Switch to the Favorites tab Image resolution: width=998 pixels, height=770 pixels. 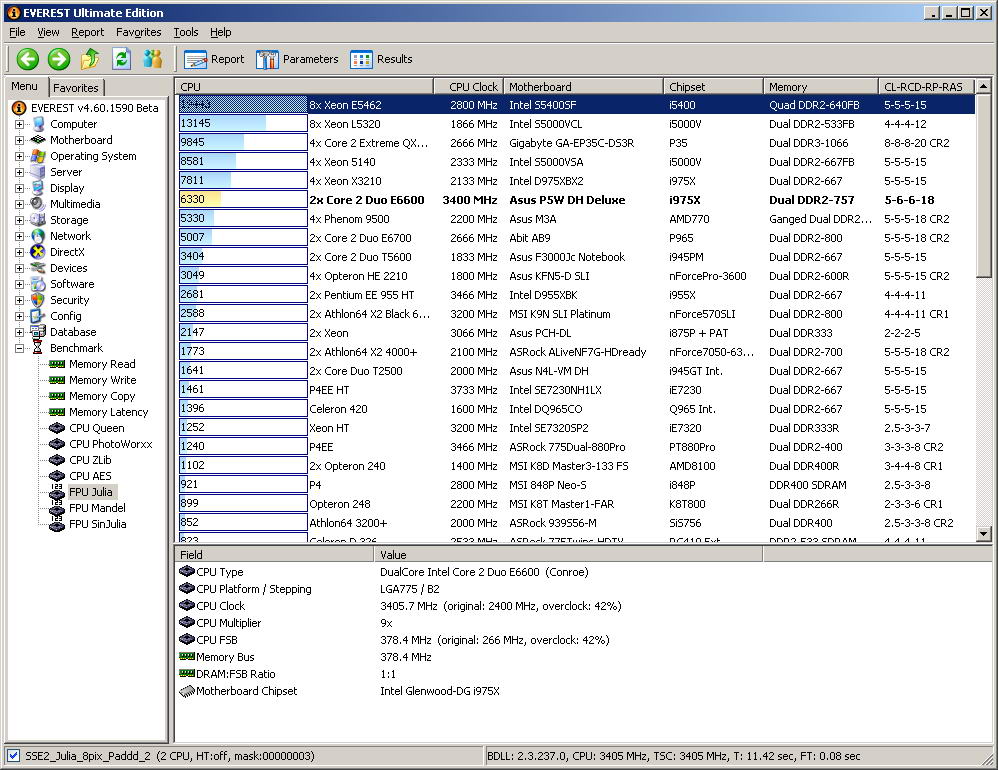tap(76, 88)
